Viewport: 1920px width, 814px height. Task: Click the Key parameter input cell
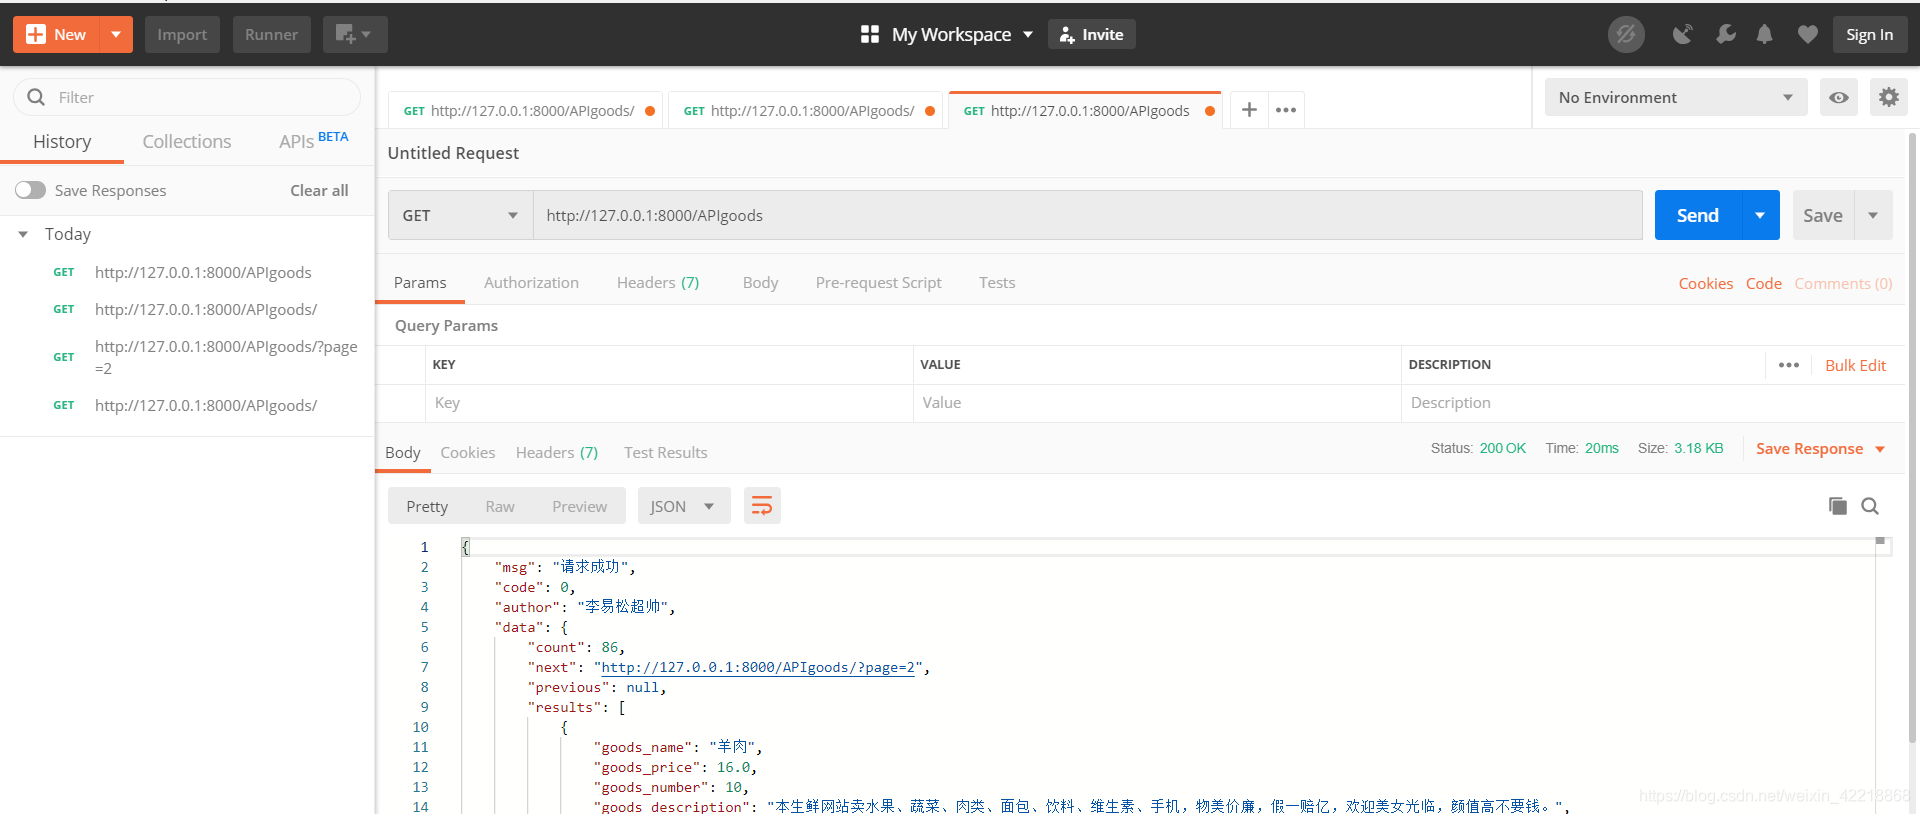[669, 403]
